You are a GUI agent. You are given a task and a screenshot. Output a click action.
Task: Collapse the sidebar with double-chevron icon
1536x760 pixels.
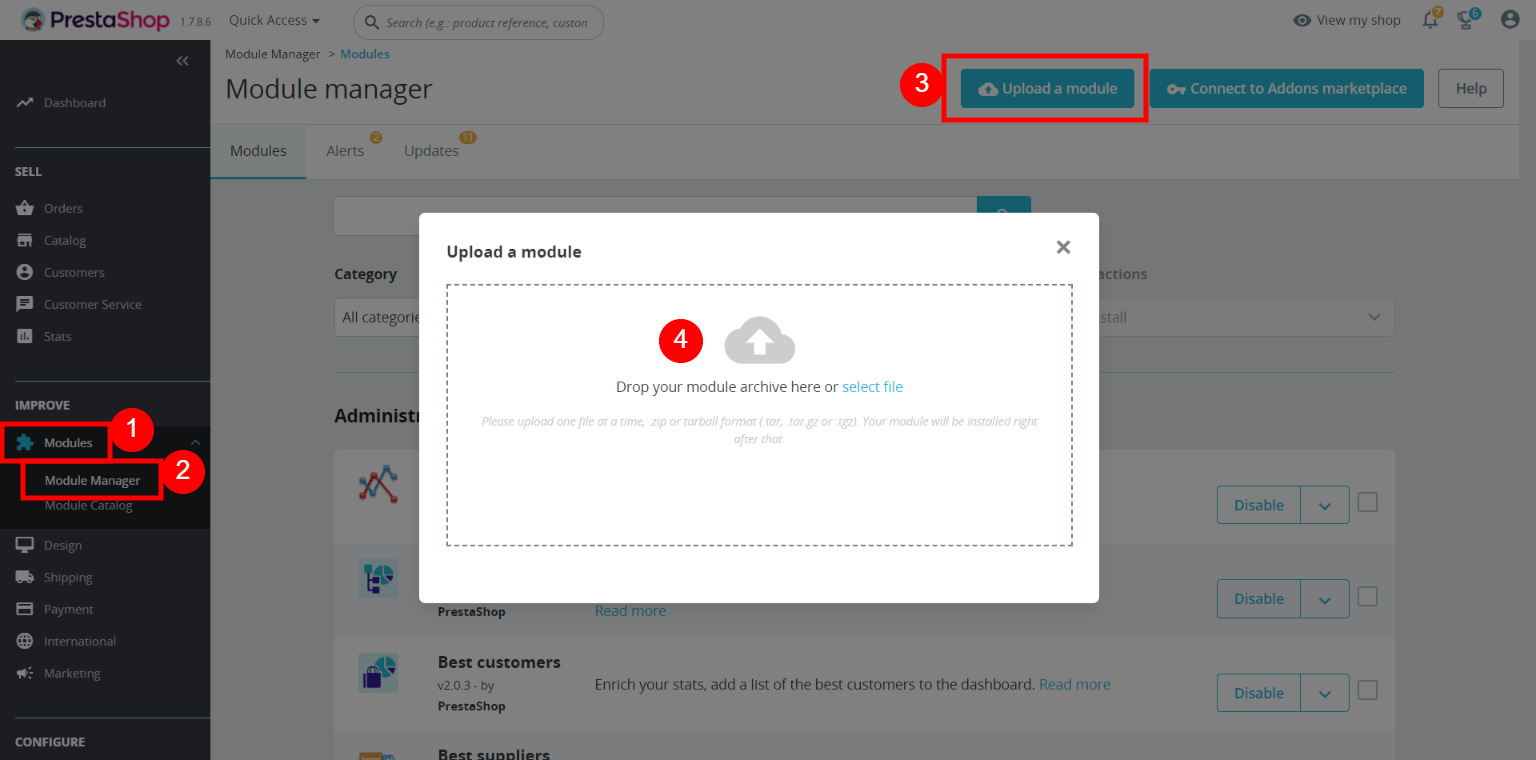[x=182, y=61]
